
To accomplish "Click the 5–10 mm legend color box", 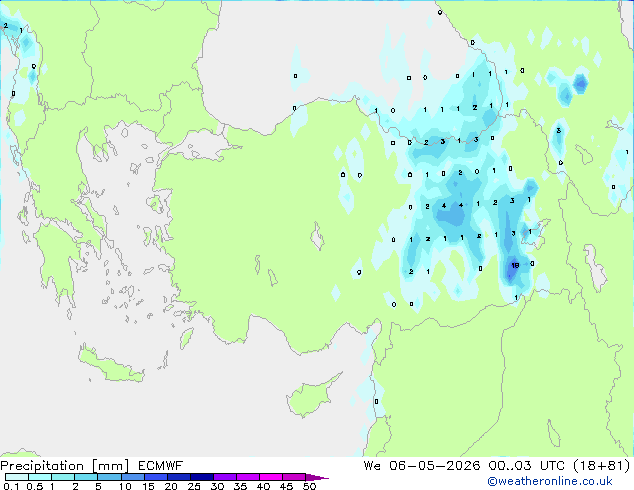I will pos(109,477).
